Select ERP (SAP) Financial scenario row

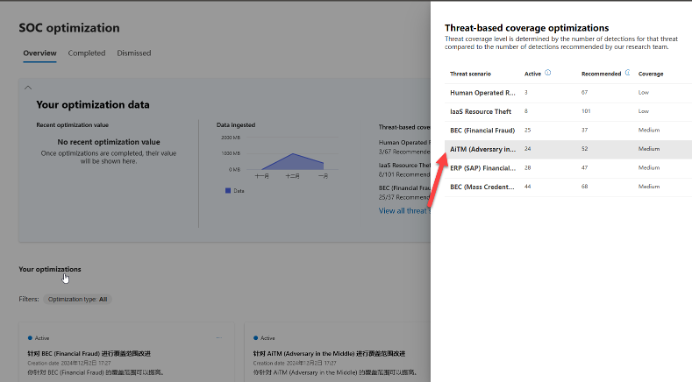click(x=568, y=168)
